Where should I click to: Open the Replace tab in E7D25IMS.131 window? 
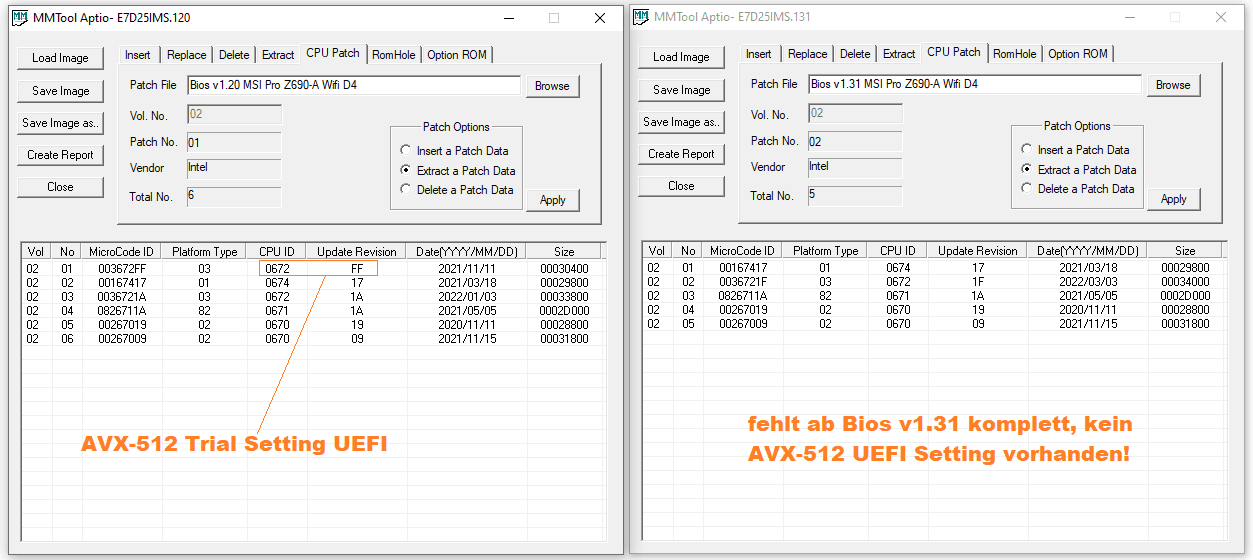coord(808,54)
